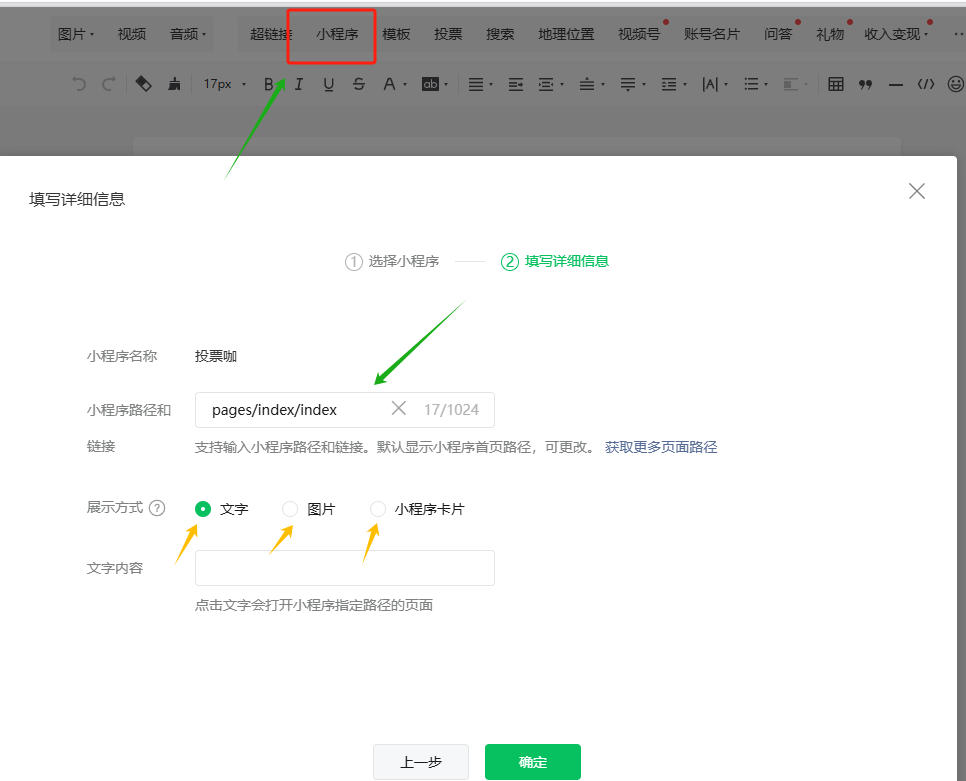Click the 礼物 menu item
This screenshot has width=966, height=781.
[830, 34]
